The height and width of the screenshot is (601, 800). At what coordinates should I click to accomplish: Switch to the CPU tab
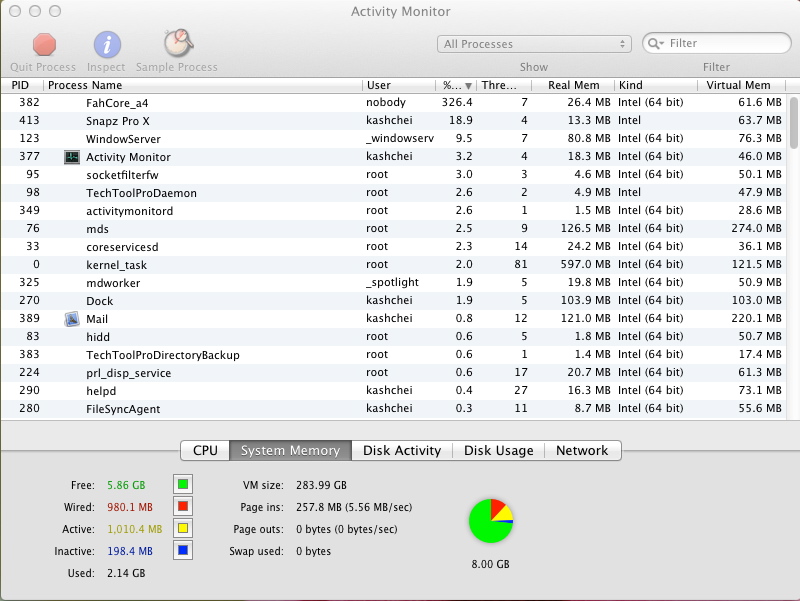(205, 450)
